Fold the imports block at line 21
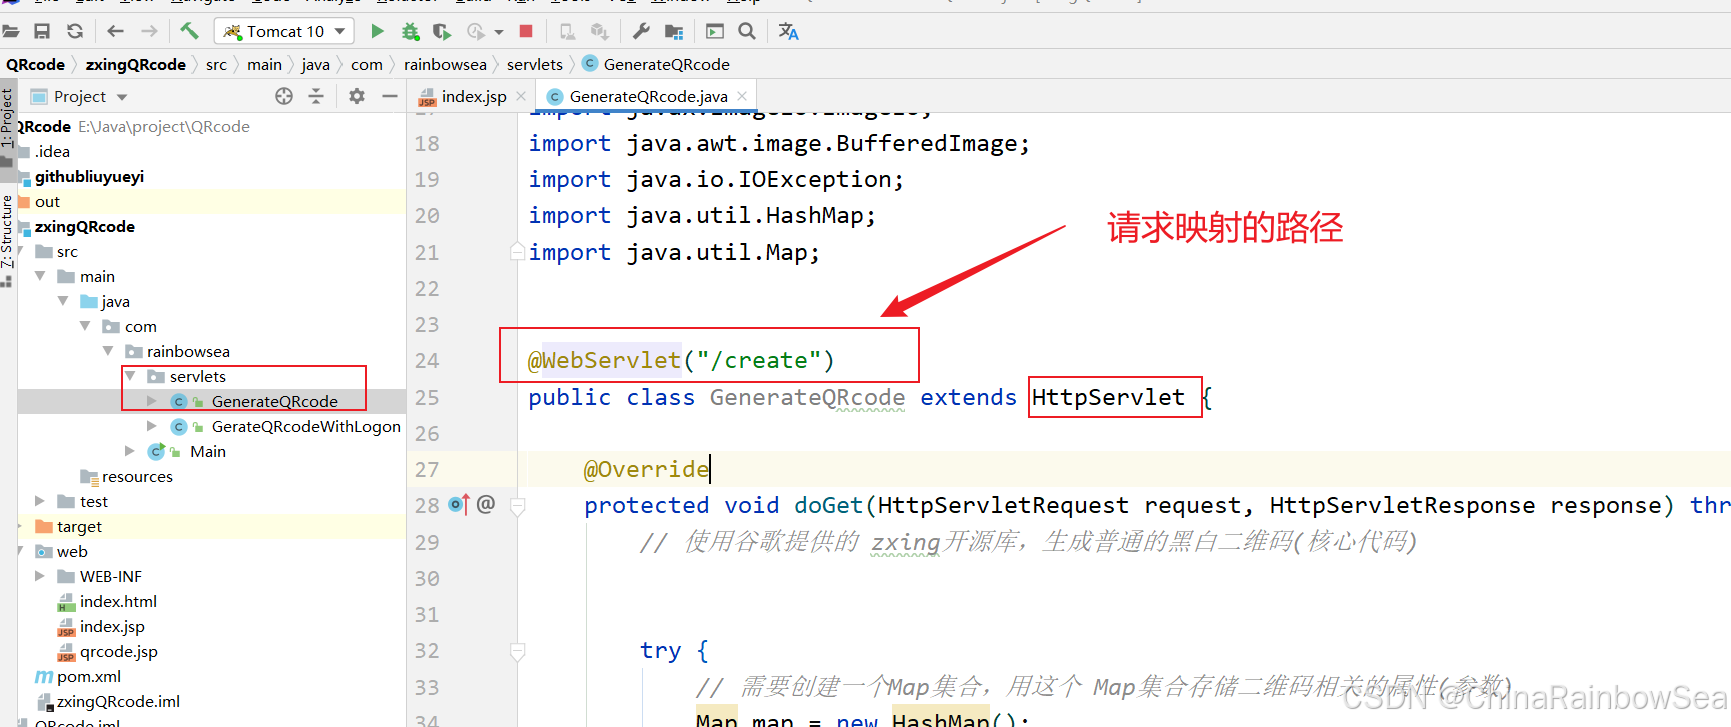Screen dimensions: 1731x727 tap(518, 252)
